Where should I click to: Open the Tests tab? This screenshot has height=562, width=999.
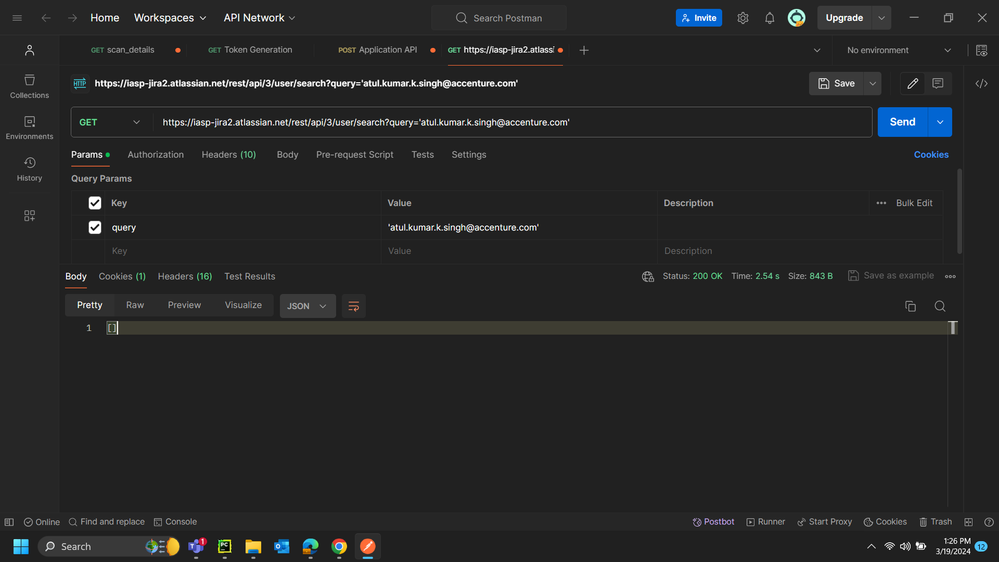[422, 155]
